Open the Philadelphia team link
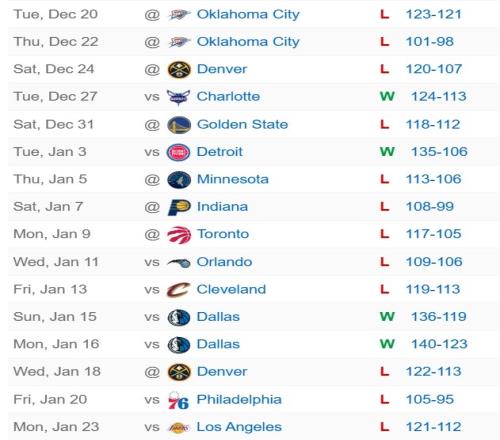The height and width of the screenshot is (440, 500). point(239,399)
